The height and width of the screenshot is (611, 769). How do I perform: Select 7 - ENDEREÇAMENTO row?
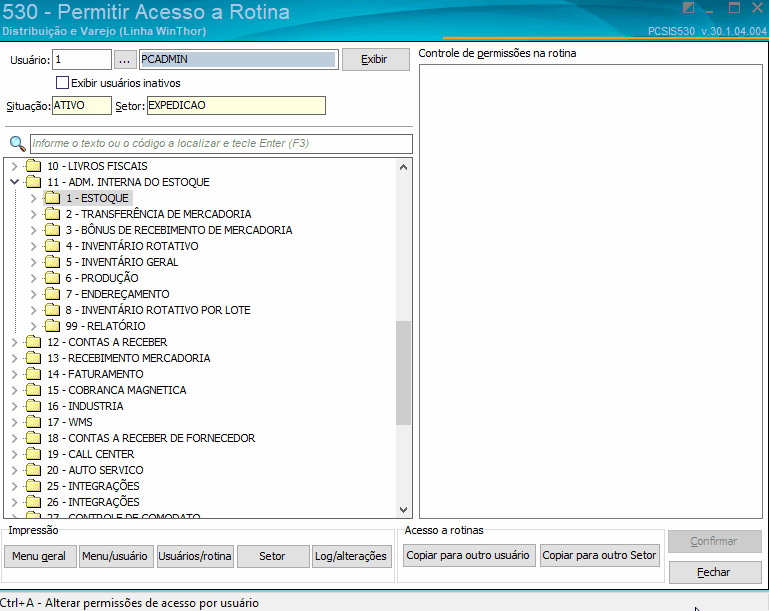[118, 294]
